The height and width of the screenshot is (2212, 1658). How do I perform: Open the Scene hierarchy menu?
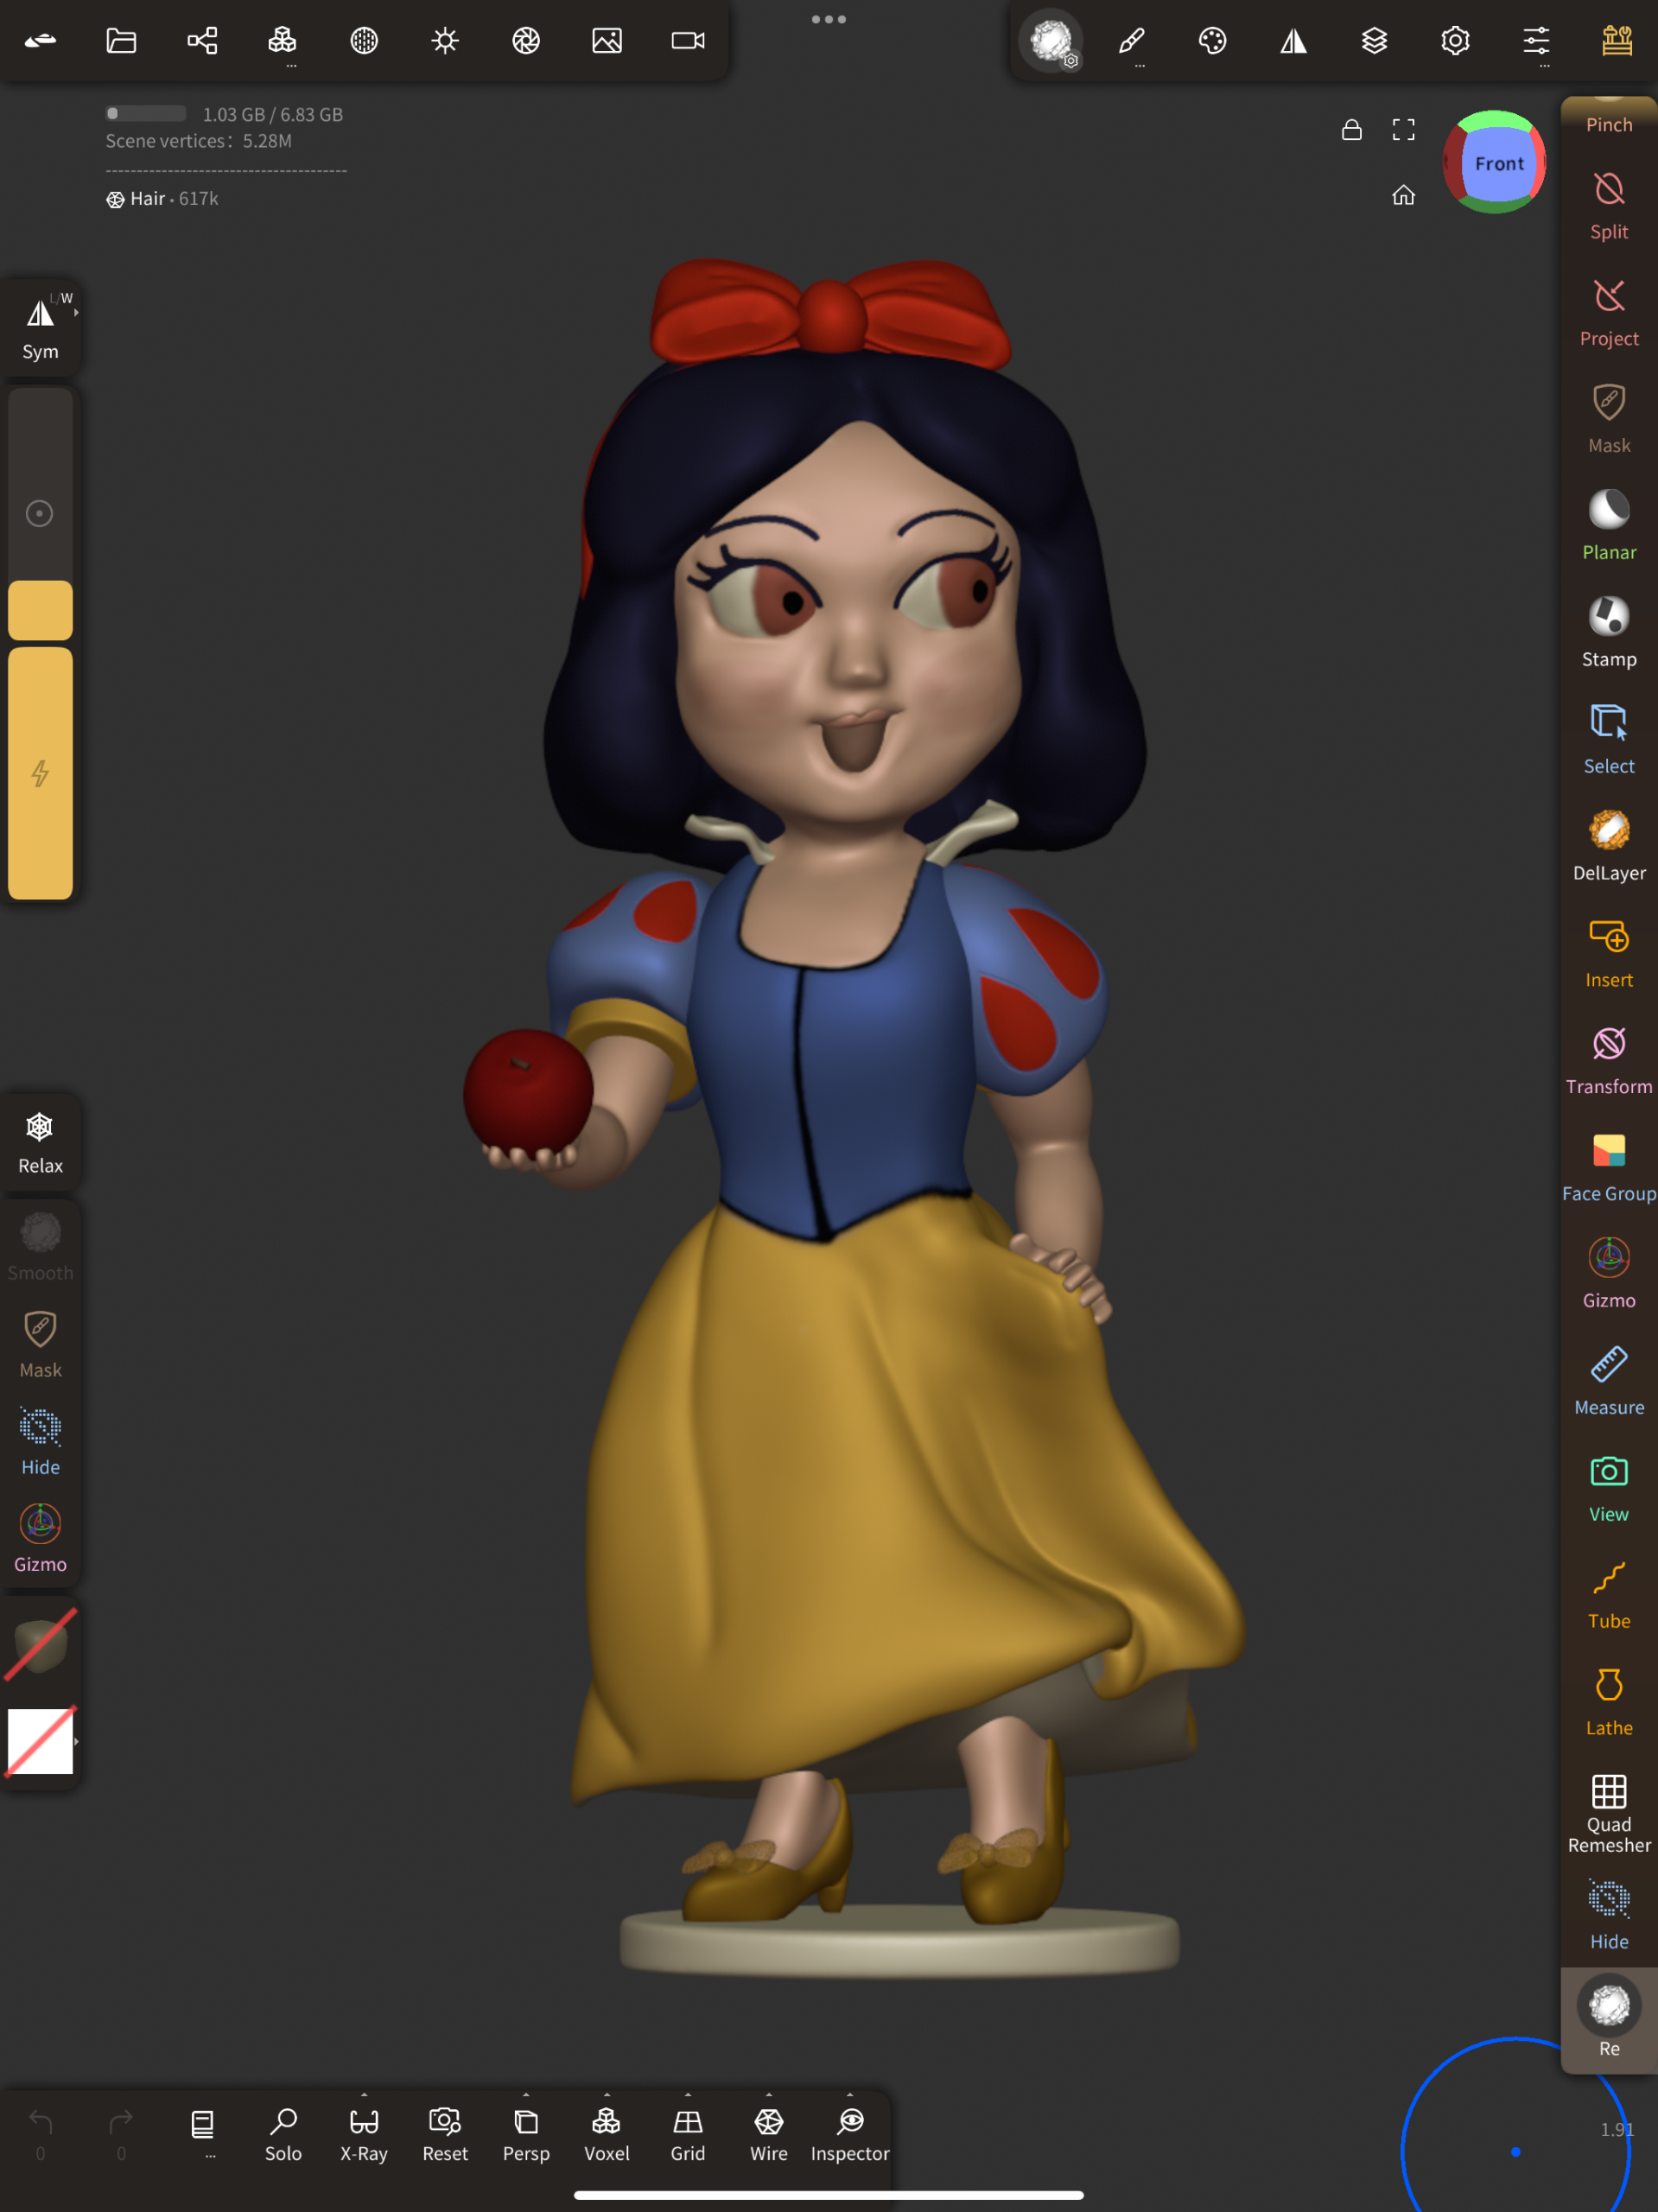(x=202, y=41)
